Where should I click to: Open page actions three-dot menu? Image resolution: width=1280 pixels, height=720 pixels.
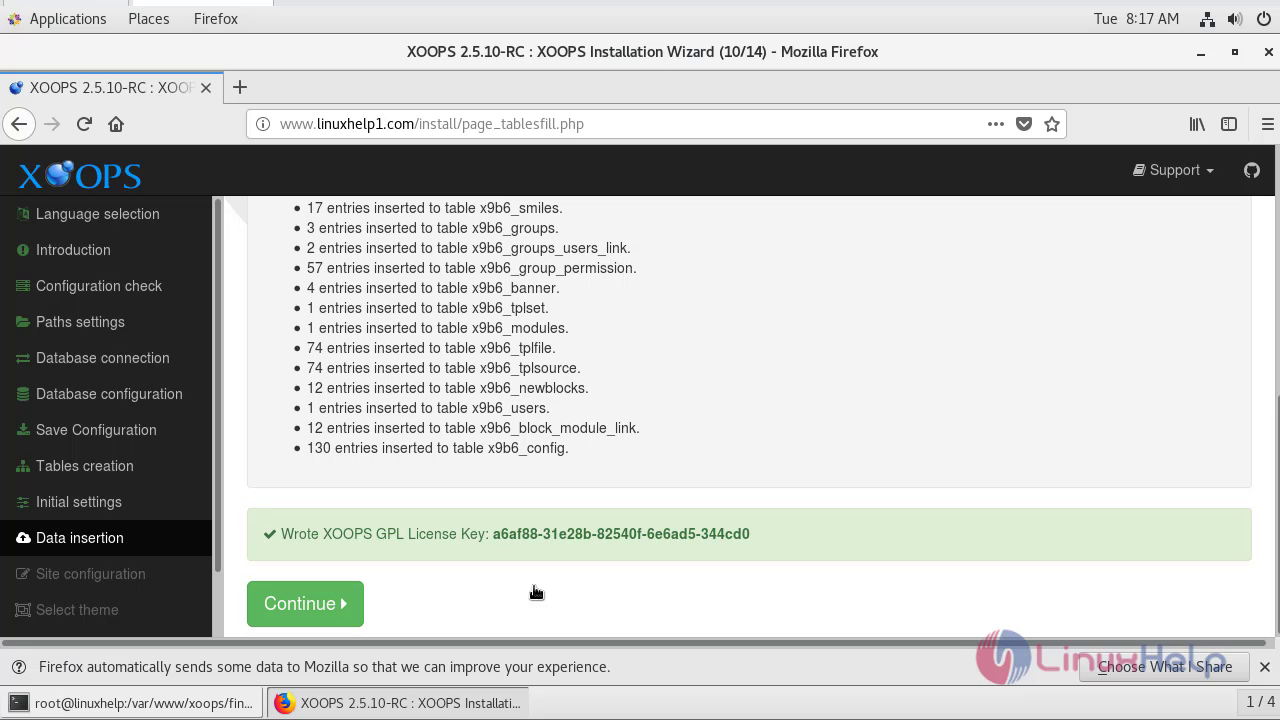(996, 124)
